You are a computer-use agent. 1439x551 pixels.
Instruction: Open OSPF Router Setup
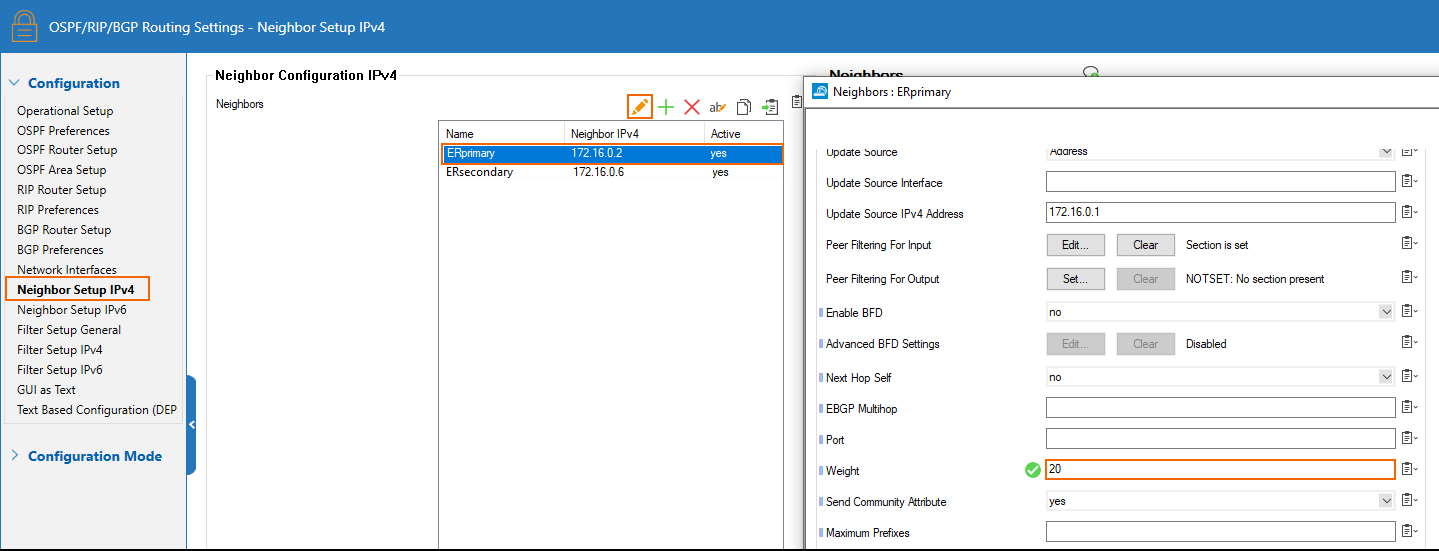click(67, 150)
